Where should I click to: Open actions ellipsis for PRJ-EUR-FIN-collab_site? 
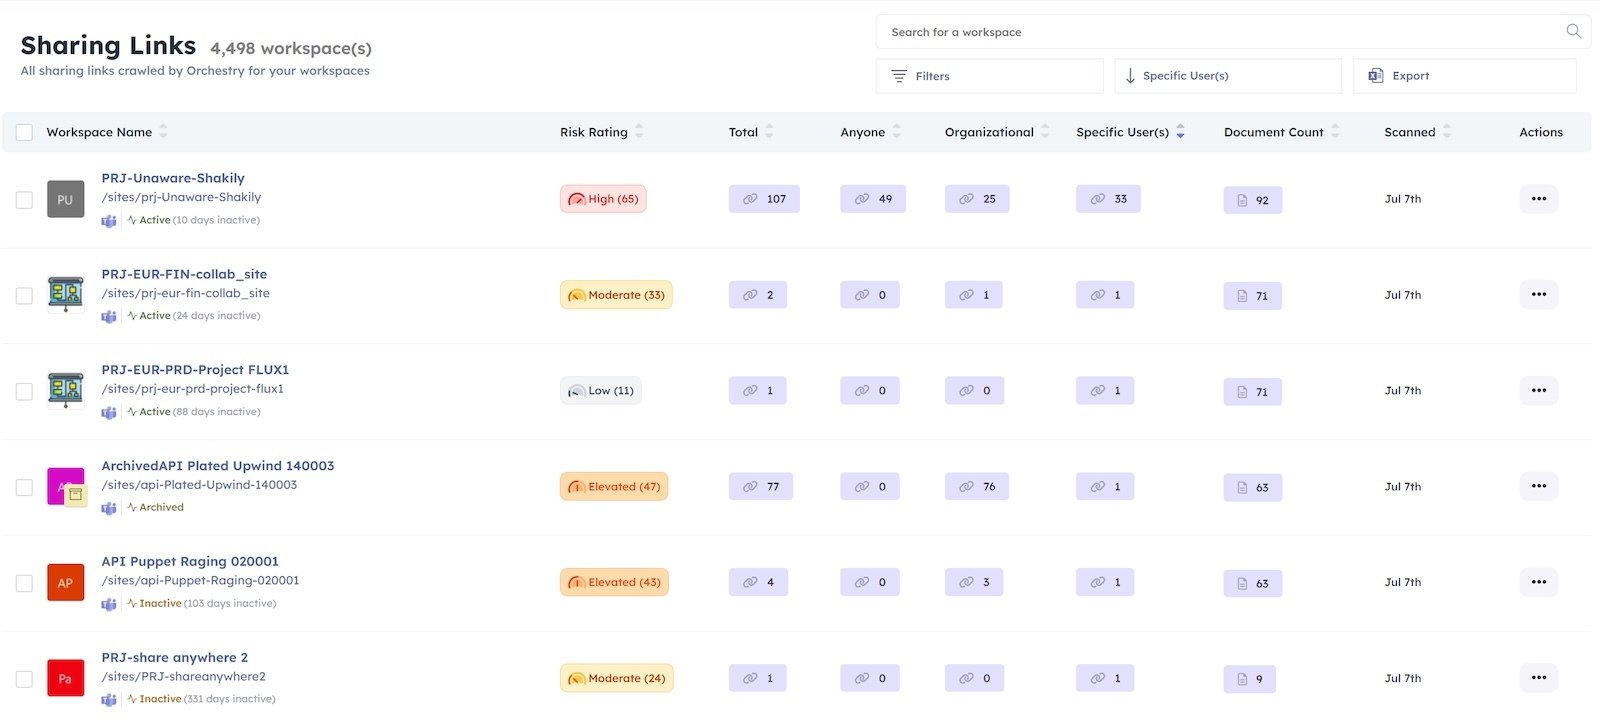point(1538,295)
